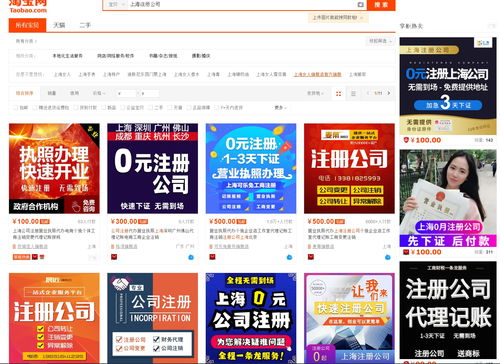Open the Taobao.com logo homepage
Screen dimensions: 500x364
coord(28,7)
